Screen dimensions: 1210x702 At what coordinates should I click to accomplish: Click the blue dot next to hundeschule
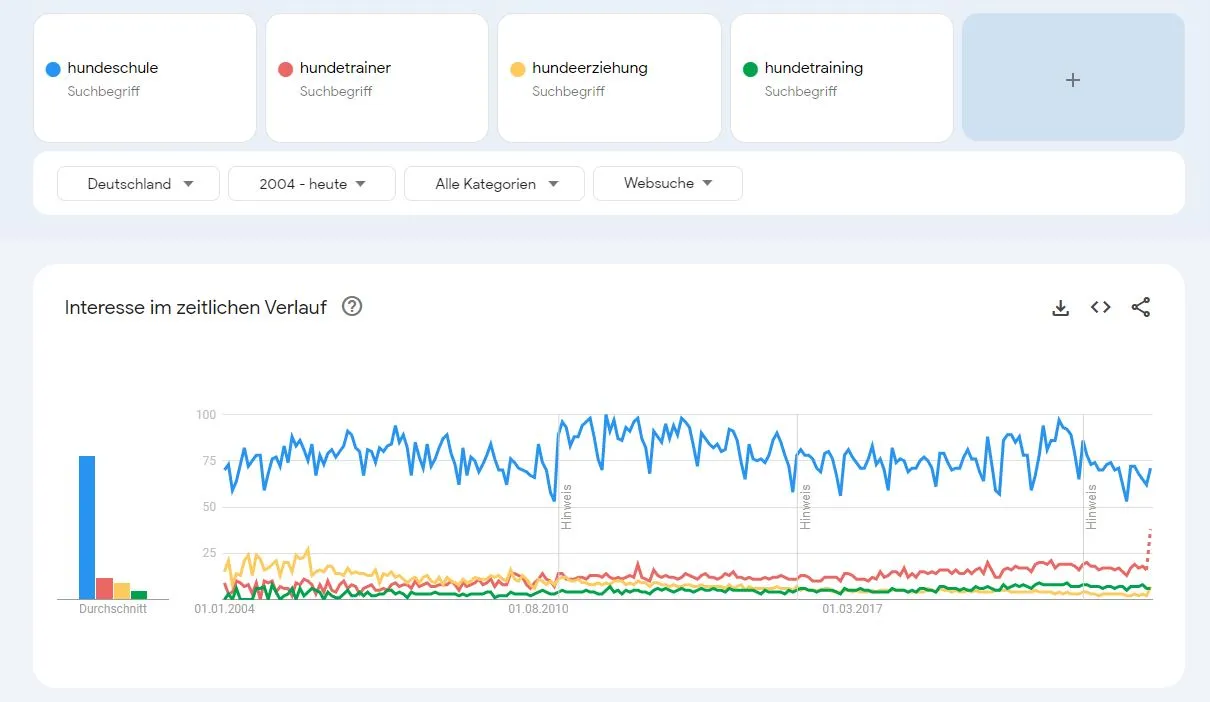(x=53, y=69)
